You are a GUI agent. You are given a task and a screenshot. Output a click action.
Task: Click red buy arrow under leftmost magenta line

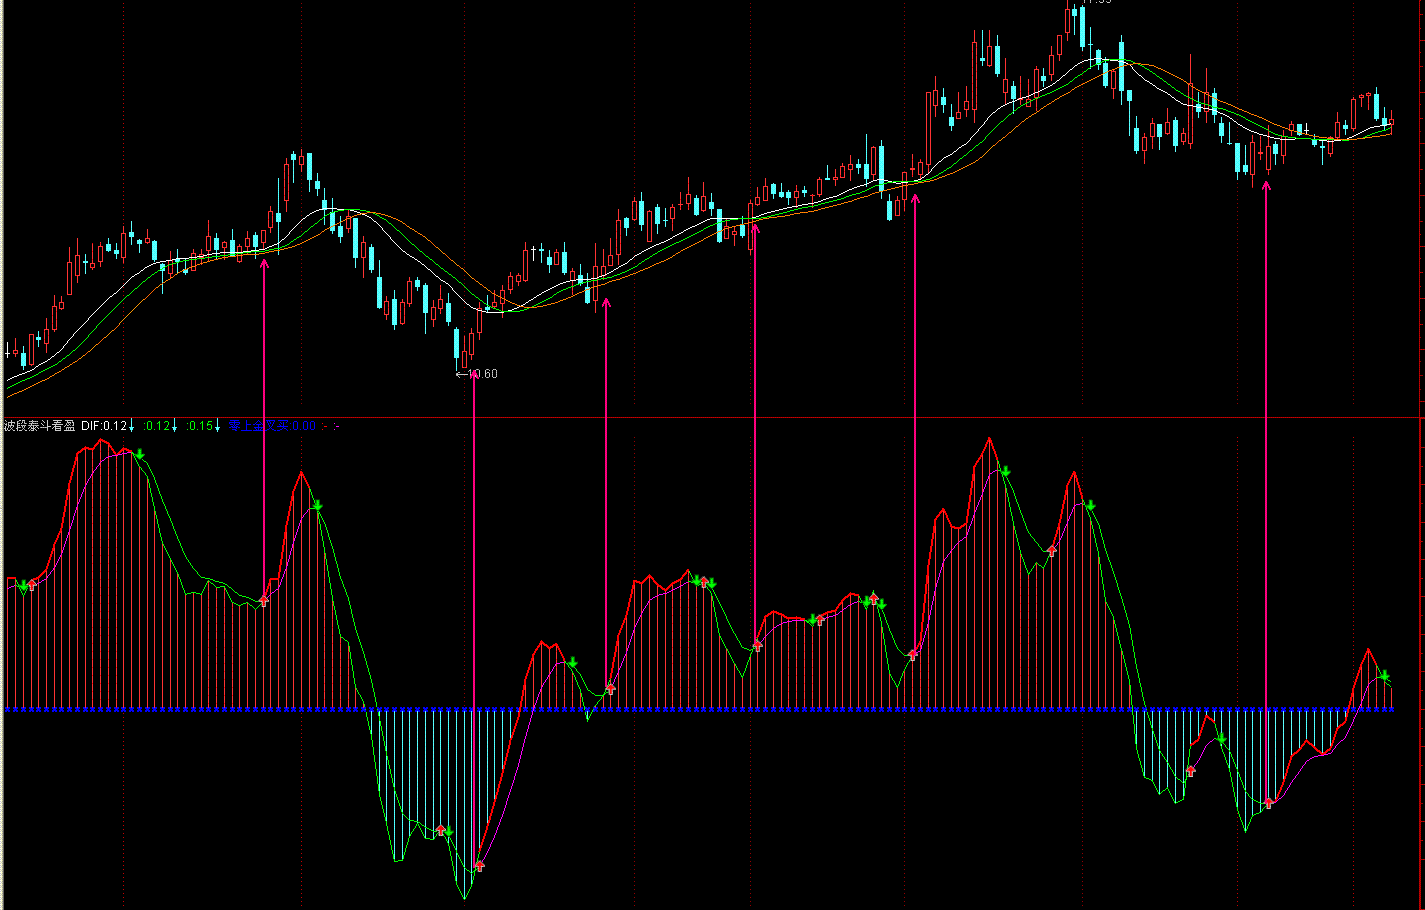264,600
